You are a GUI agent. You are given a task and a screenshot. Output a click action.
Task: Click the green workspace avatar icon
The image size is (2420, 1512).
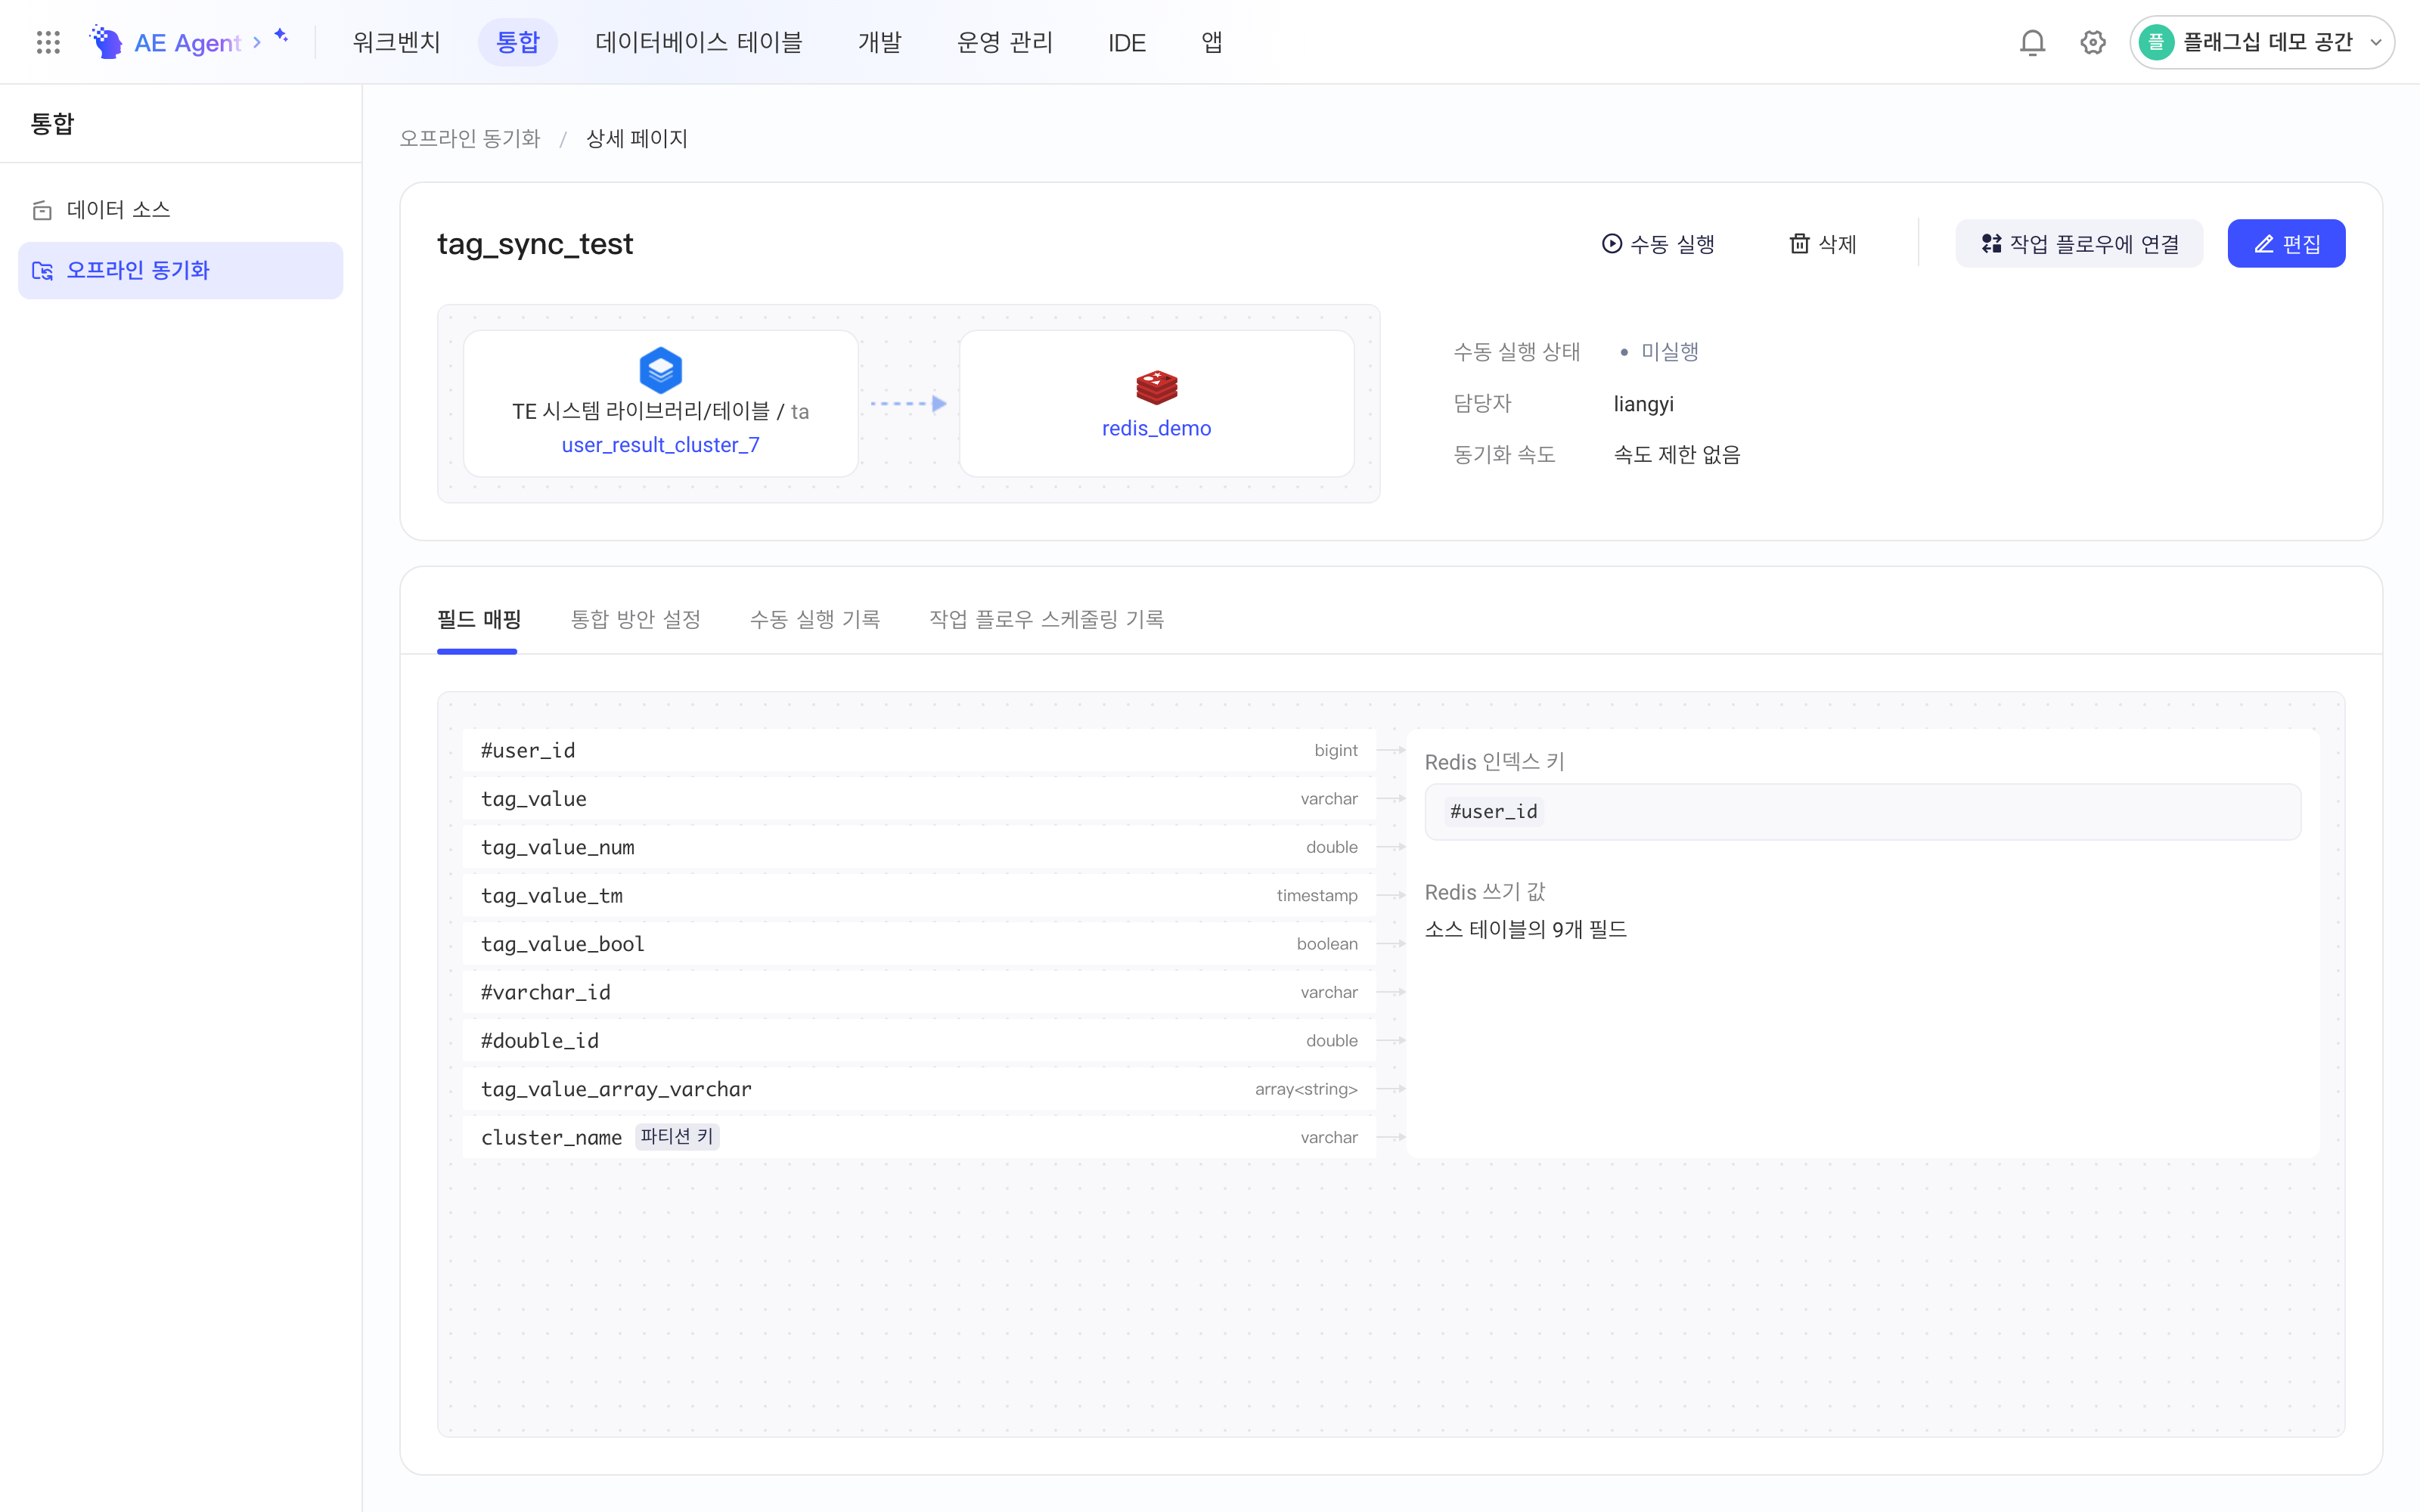coord(2156,42)
